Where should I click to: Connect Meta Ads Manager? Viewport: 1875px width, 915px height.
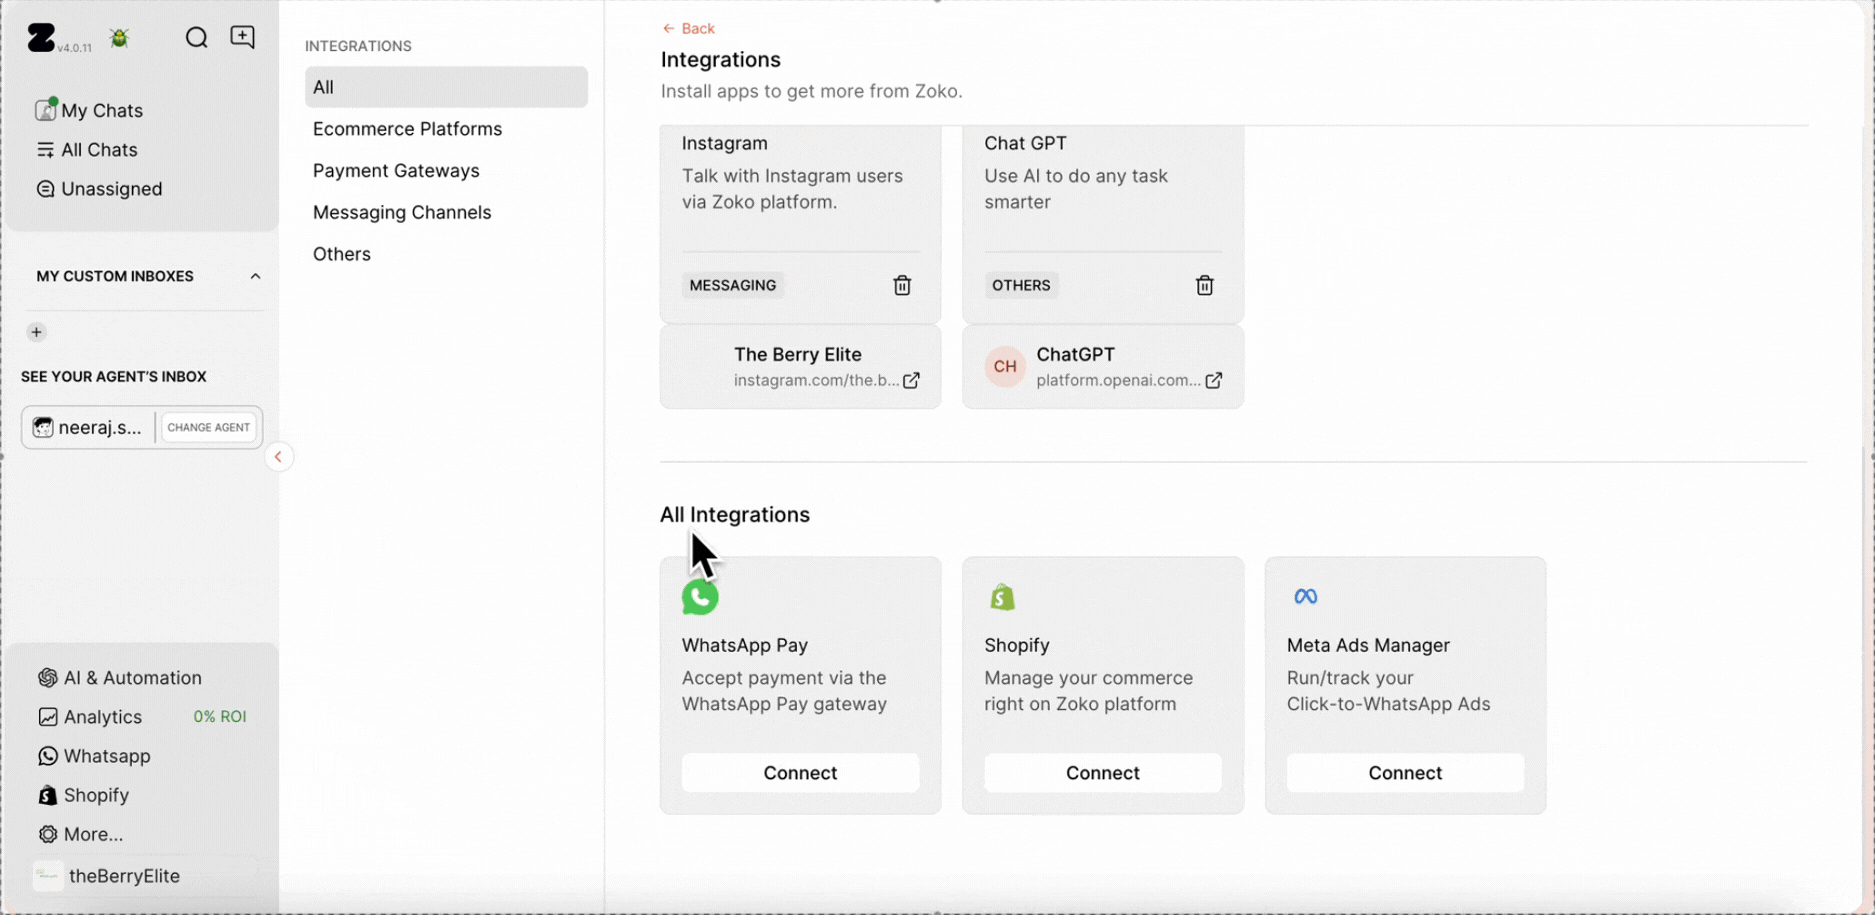pos(1405,773)
